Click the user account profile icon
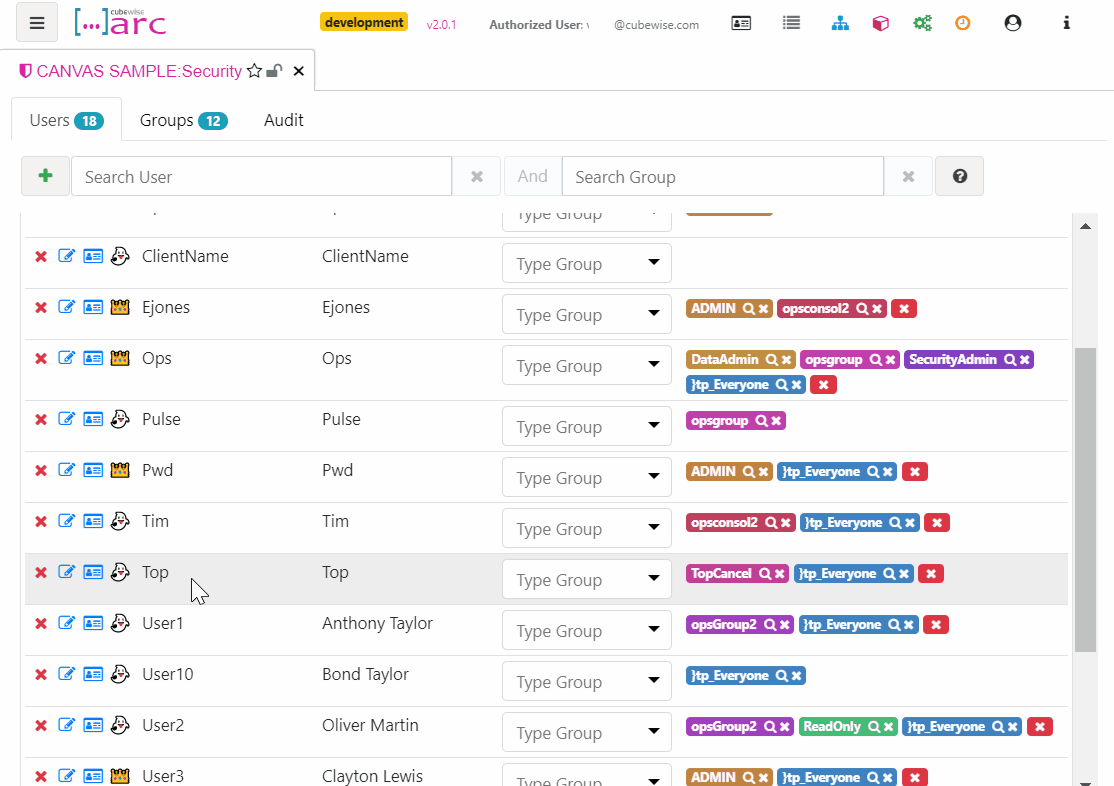This screenshot has height=786, width=1114. pyautogui.click(x=1012, y=23)
